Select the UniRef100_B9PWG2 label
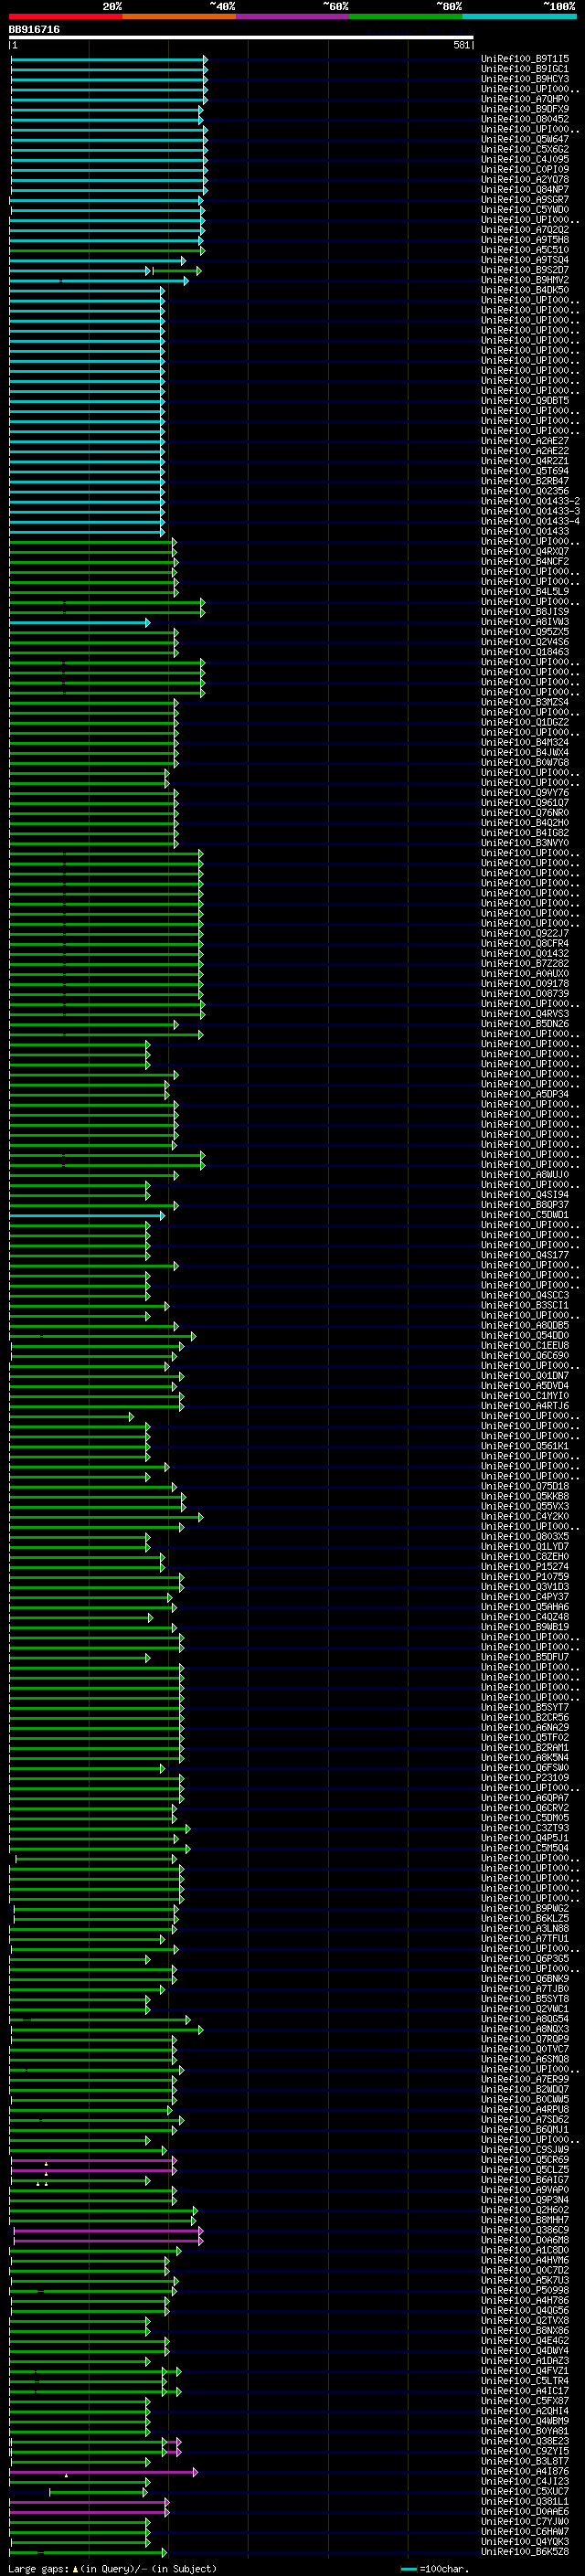585x2576 pixels. (x=525, y=1908)
